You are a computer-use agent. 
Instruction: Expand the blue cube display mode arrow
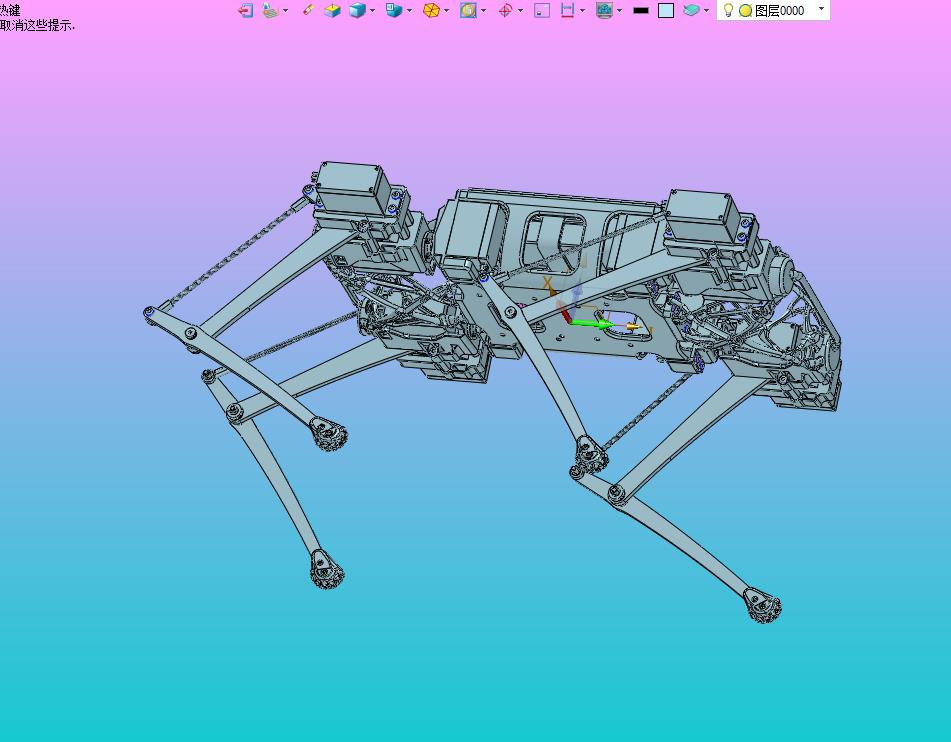point(372,10)
